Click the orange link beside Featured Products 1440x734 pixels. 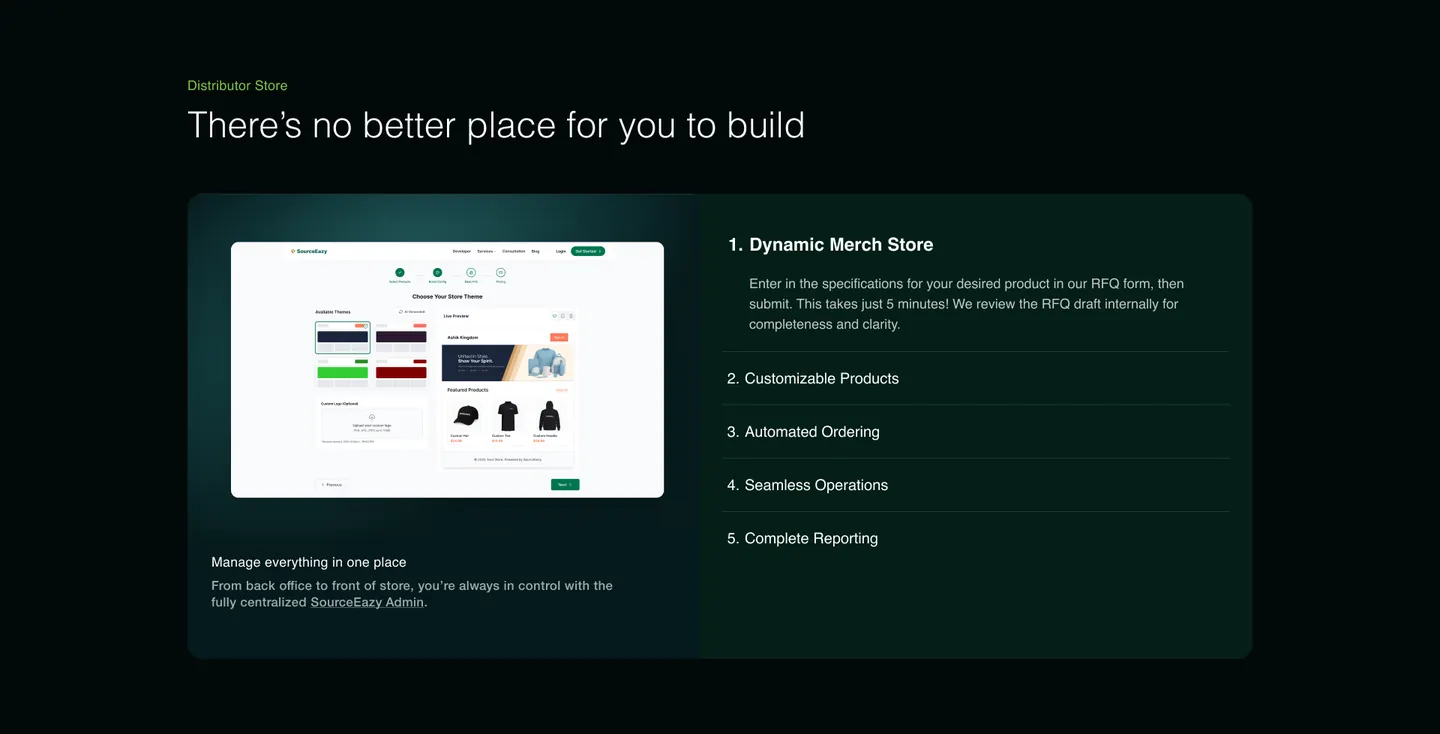(x=562, y=390)
